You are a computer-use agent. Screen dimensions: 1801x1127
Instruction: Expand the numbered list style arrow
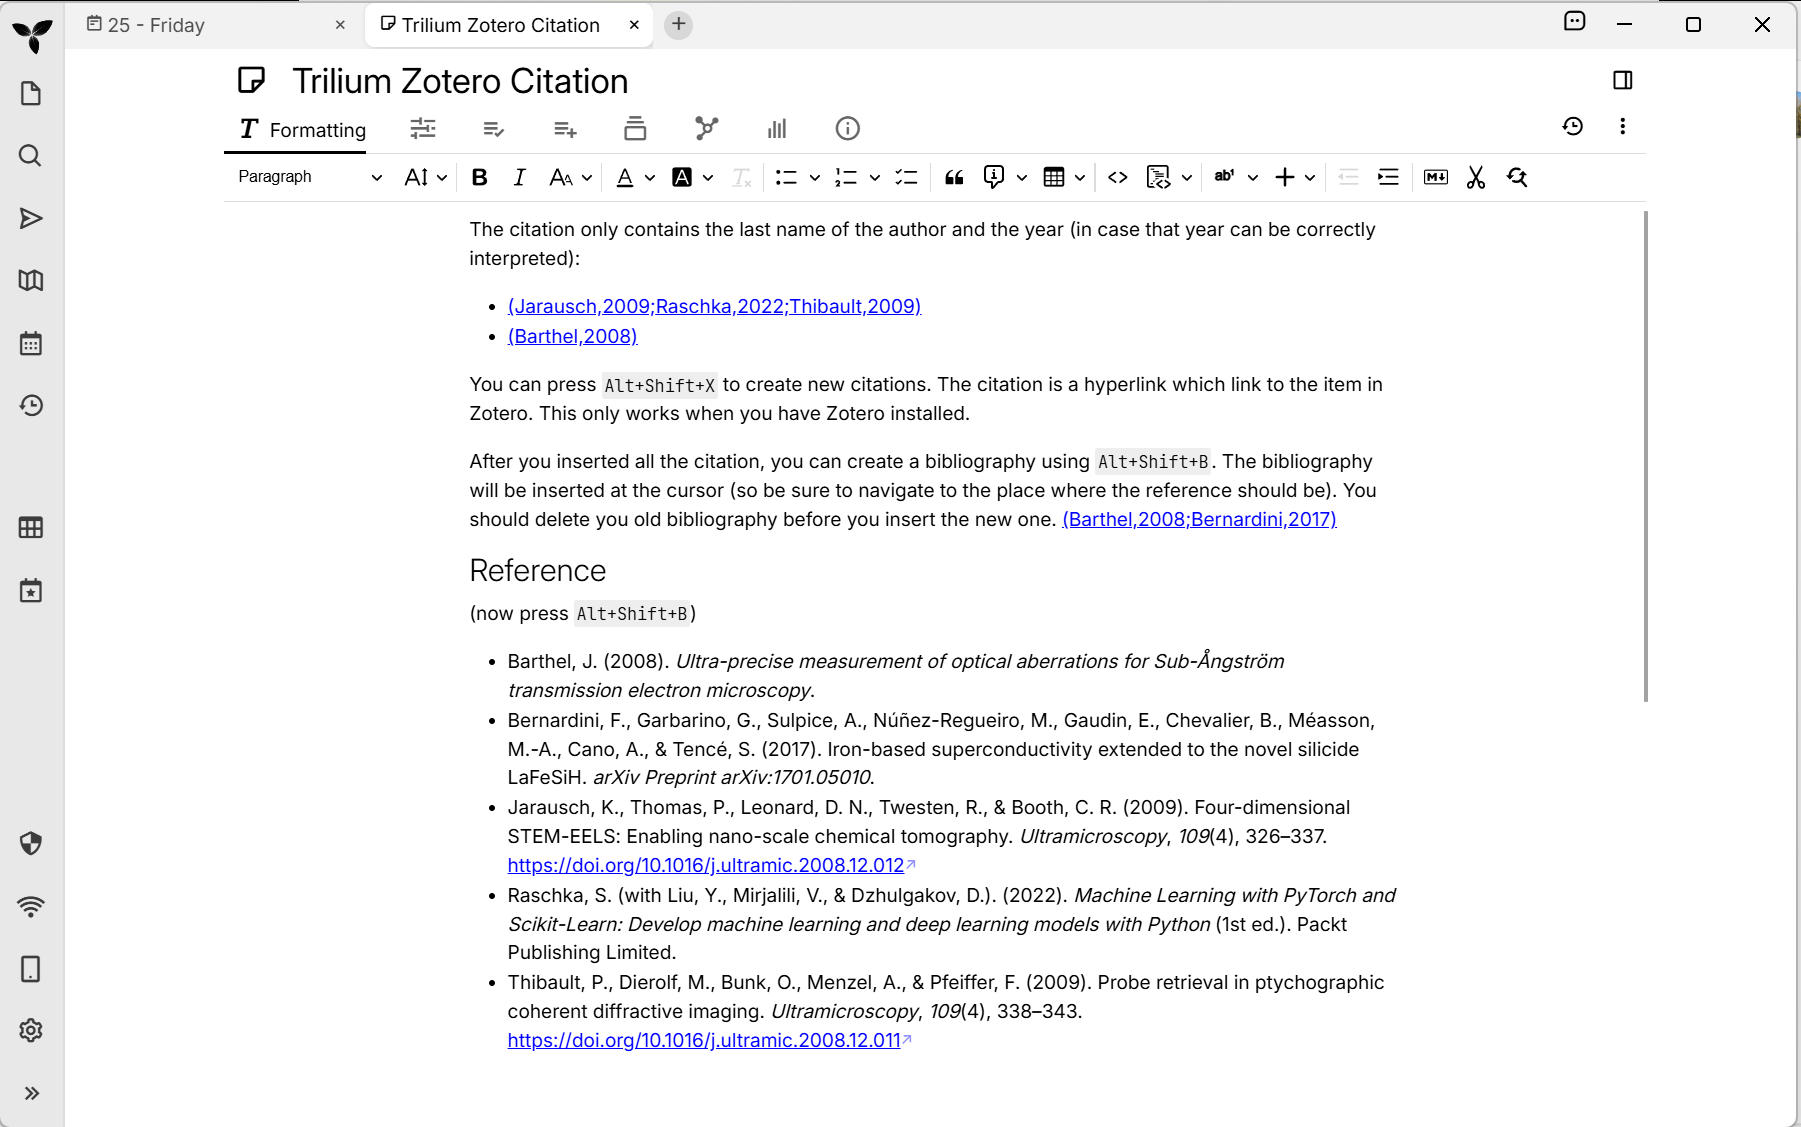coord(875,178)
